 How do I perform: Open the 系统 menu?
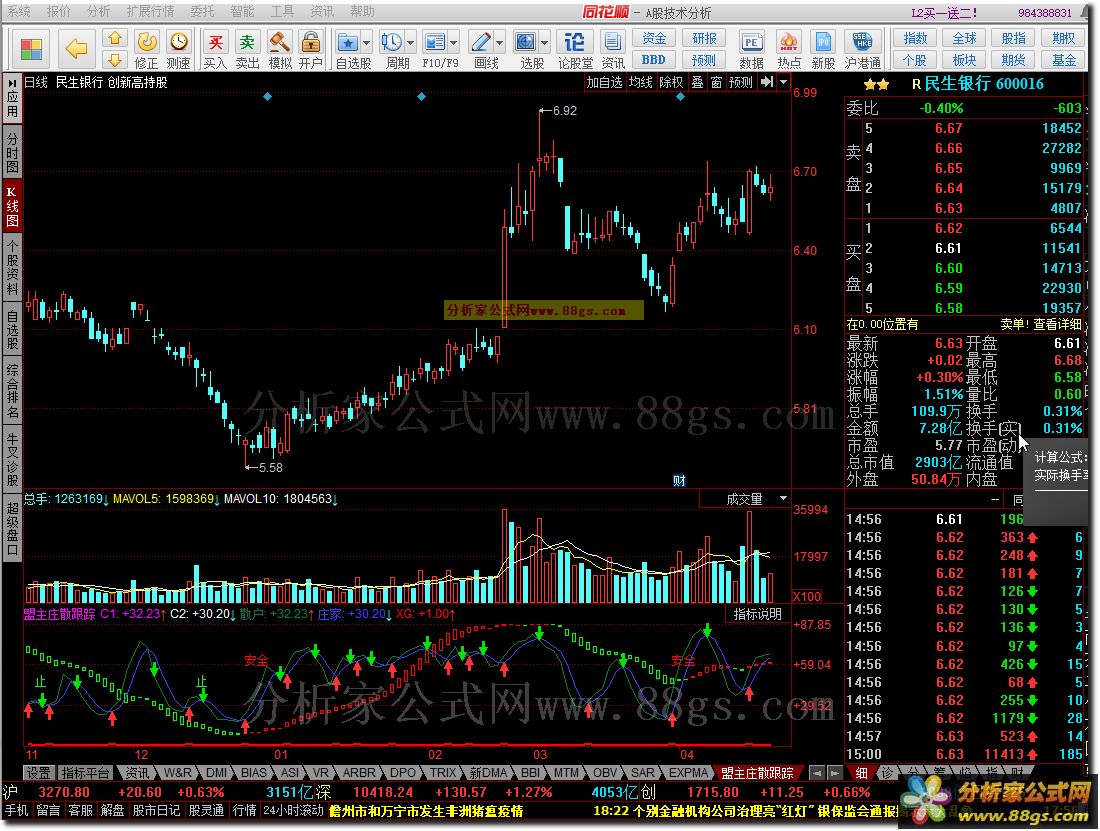coord(19,11)
